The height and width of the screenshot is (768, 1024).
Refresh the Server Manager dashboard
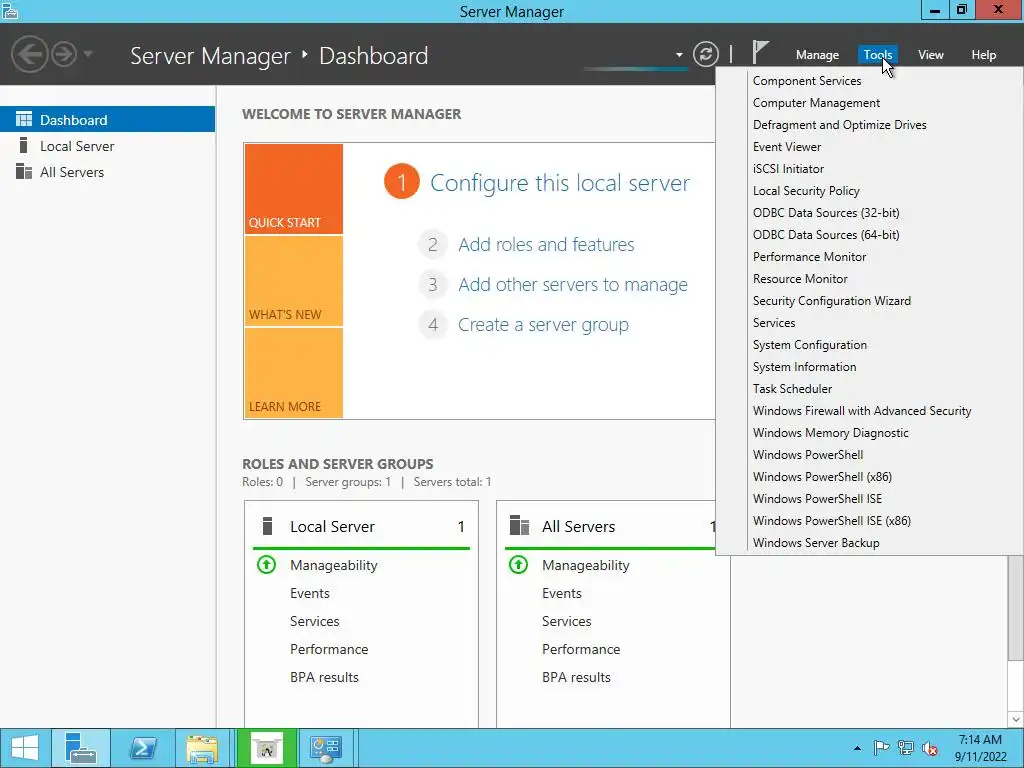click(x=705, y=54)
